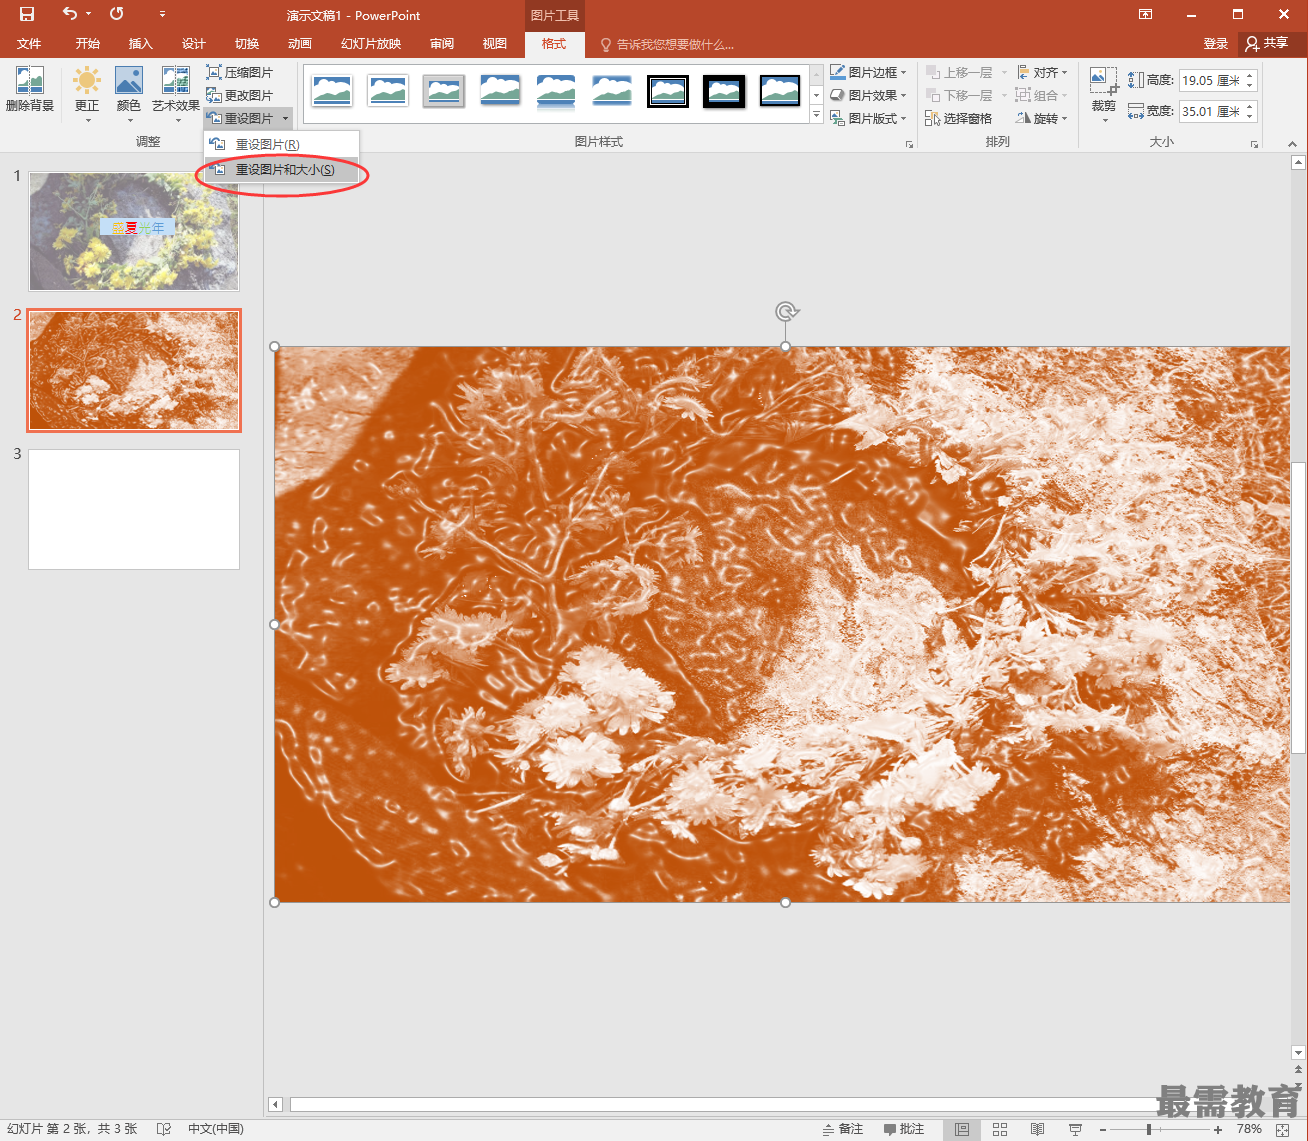Increase the height value with the up stepper
The height and width of the screenshot is (1141, 1308).
(1250, 75)
